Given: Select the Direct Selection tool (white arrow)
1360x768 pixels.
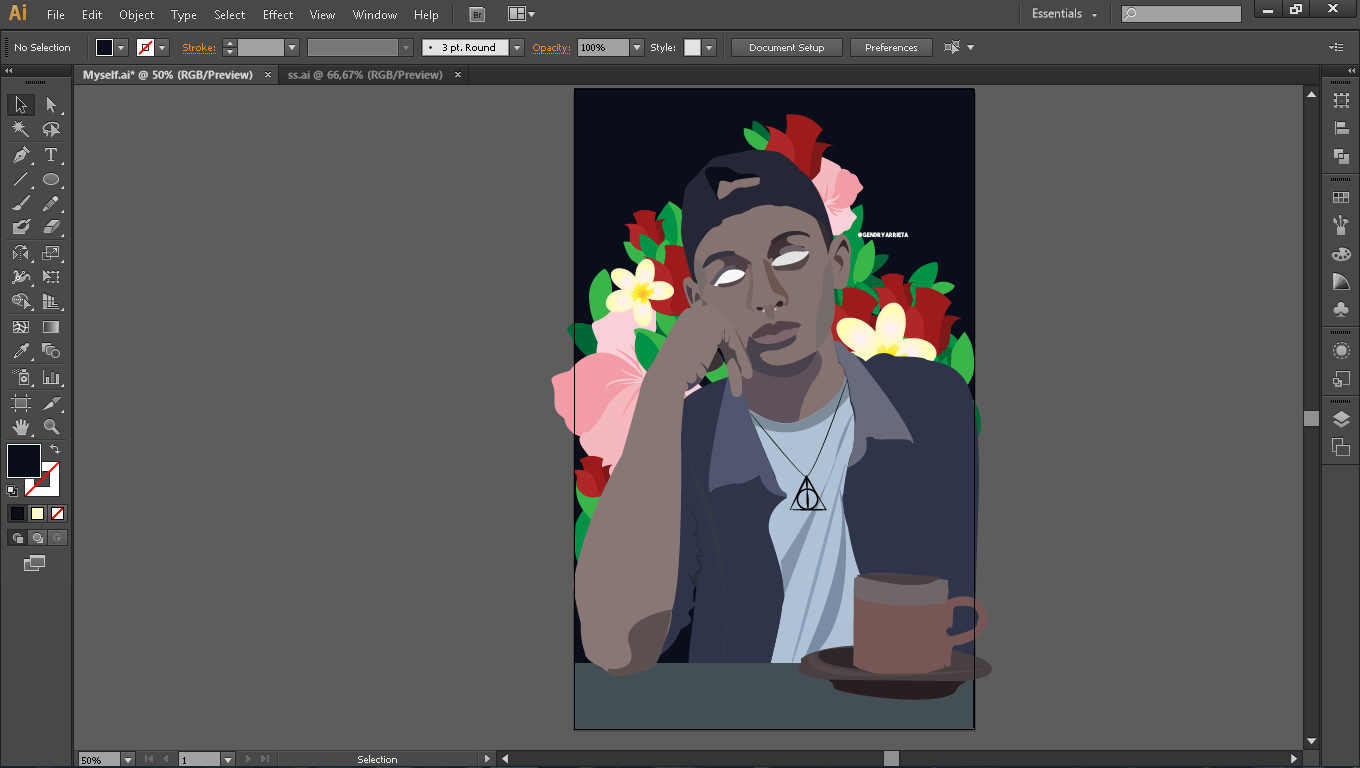Looking at the screenshot, I should point(51,105).
